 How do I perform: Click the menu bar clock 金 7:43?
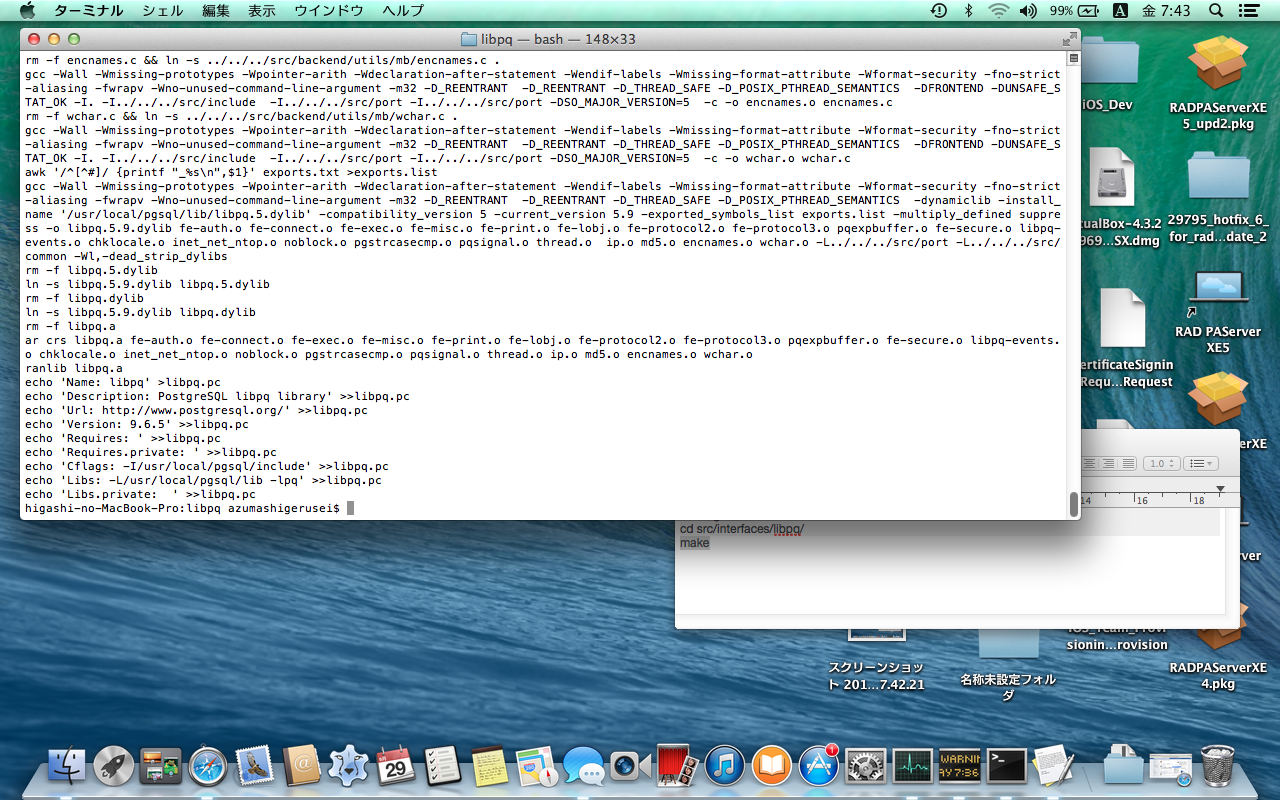(x=1167, y=11)
